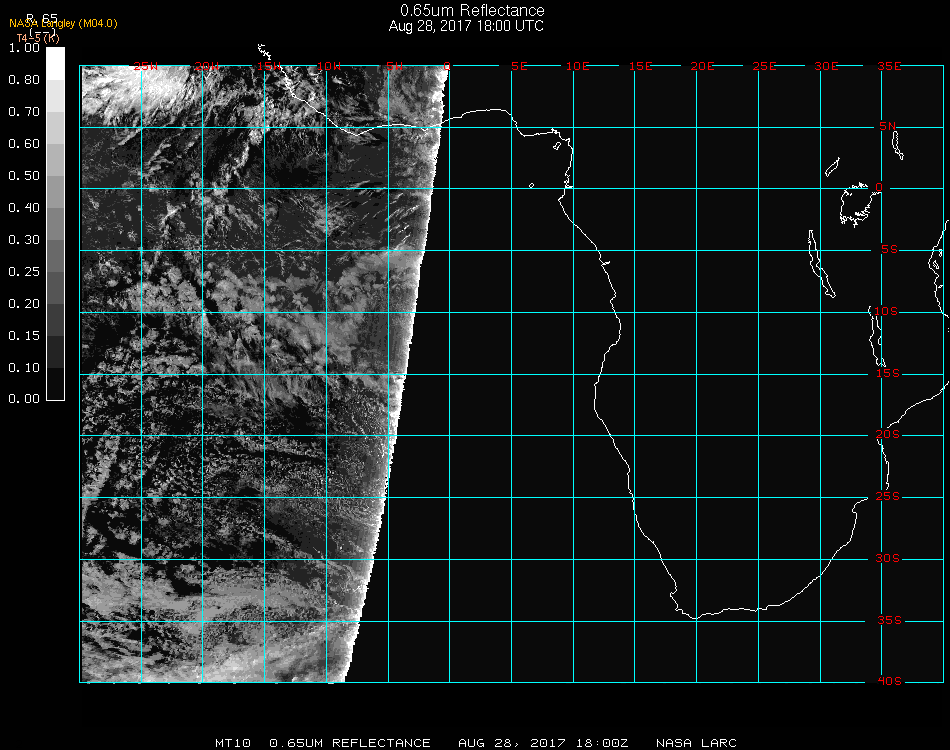Click the 0.80 colorbar scale value
This screenshot has width=950, height=750.
tap(24, 80)
